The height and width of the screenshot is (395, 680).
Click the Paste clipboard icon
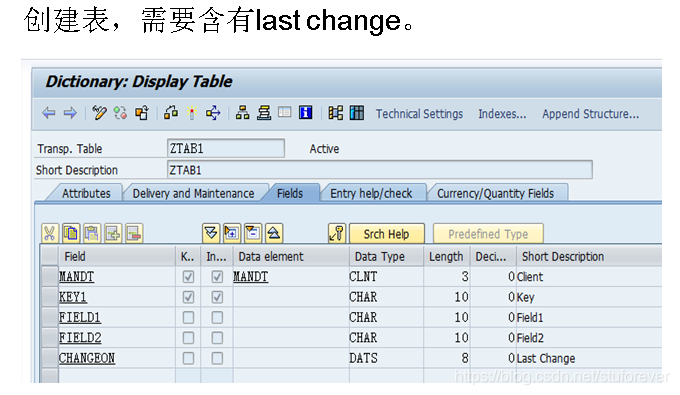click(92, 233)
